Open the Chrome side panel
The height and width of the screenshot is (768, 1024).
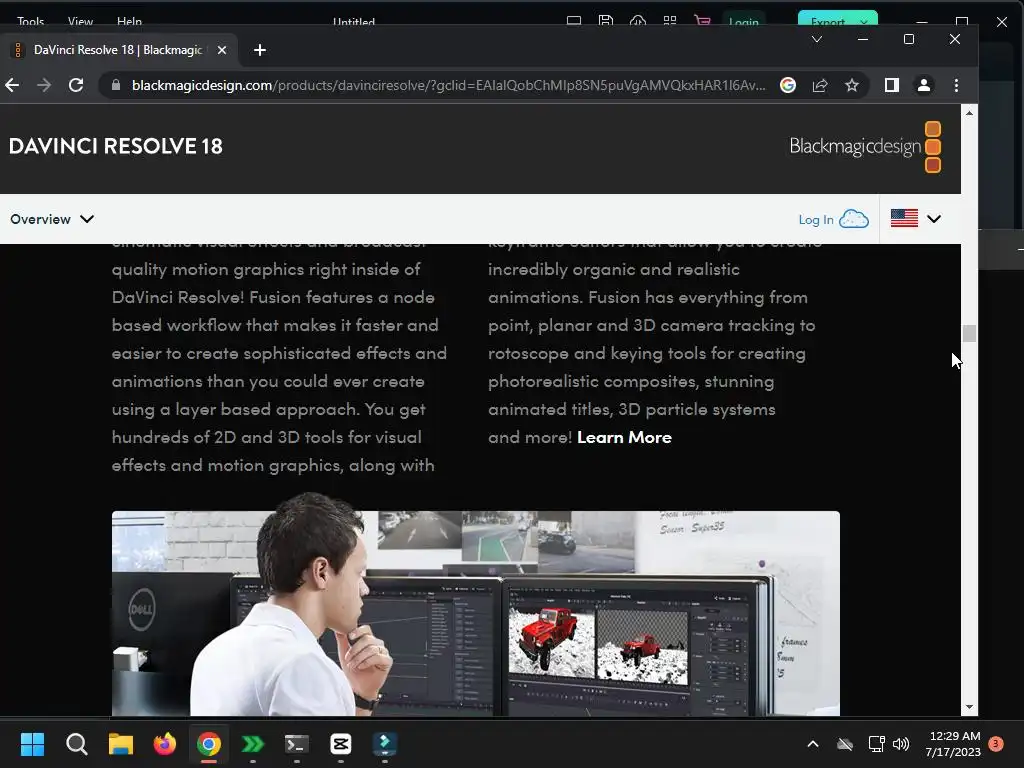(x=891, y=85)
